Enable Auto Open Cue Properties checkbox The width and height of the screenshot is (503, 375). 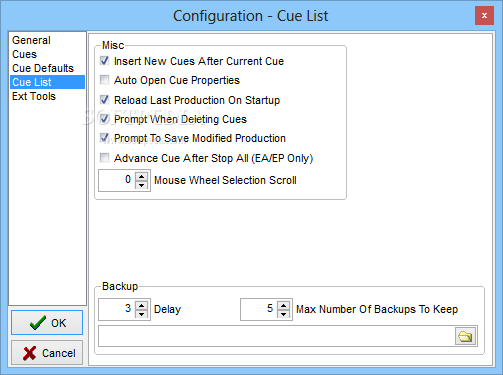105,80
